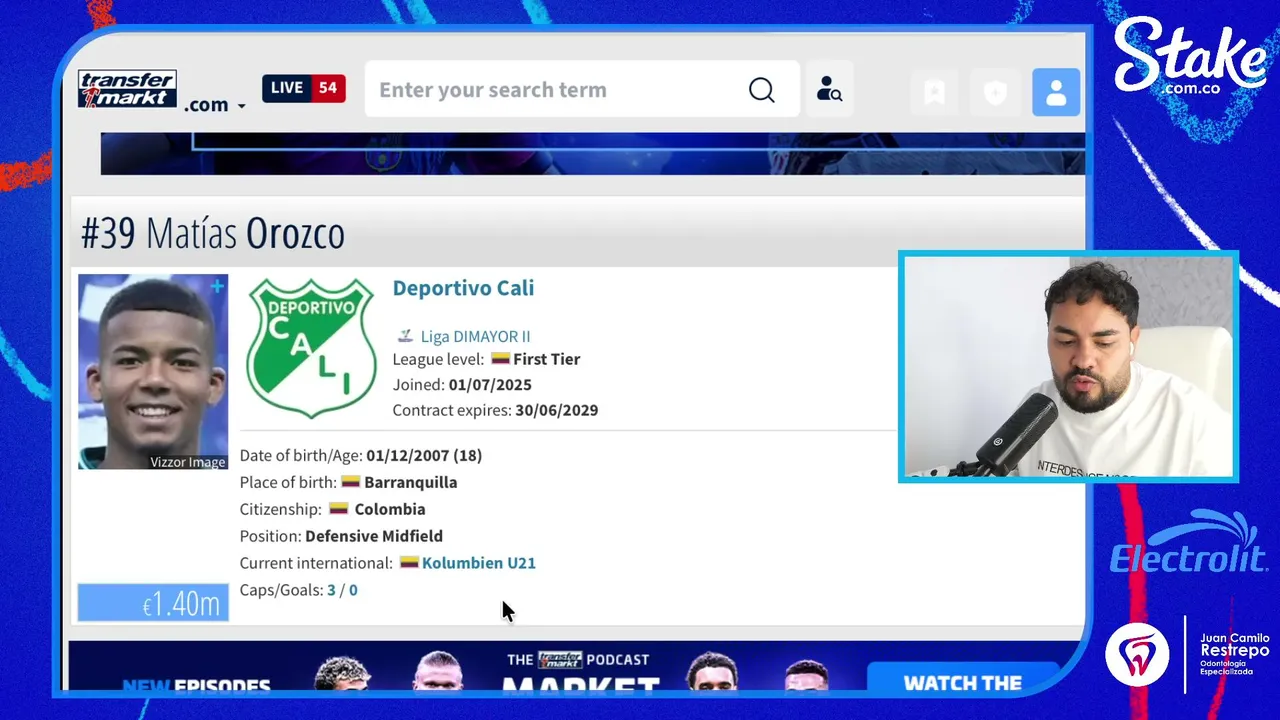The height and width of the screenshot is (720, 1280).
Task: Focus the 'Enter your search term' field
Action: (555, 90)
